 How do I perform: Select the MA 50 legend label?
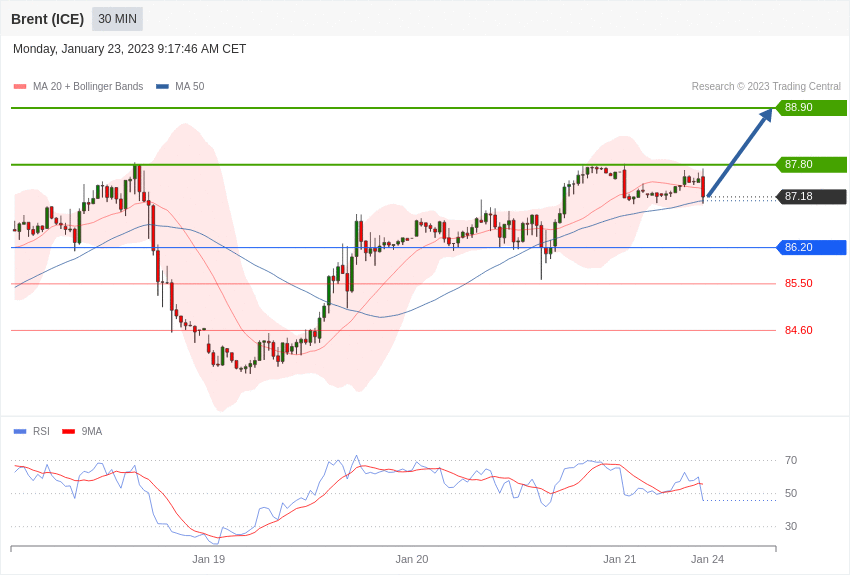(x=190, y=87)
